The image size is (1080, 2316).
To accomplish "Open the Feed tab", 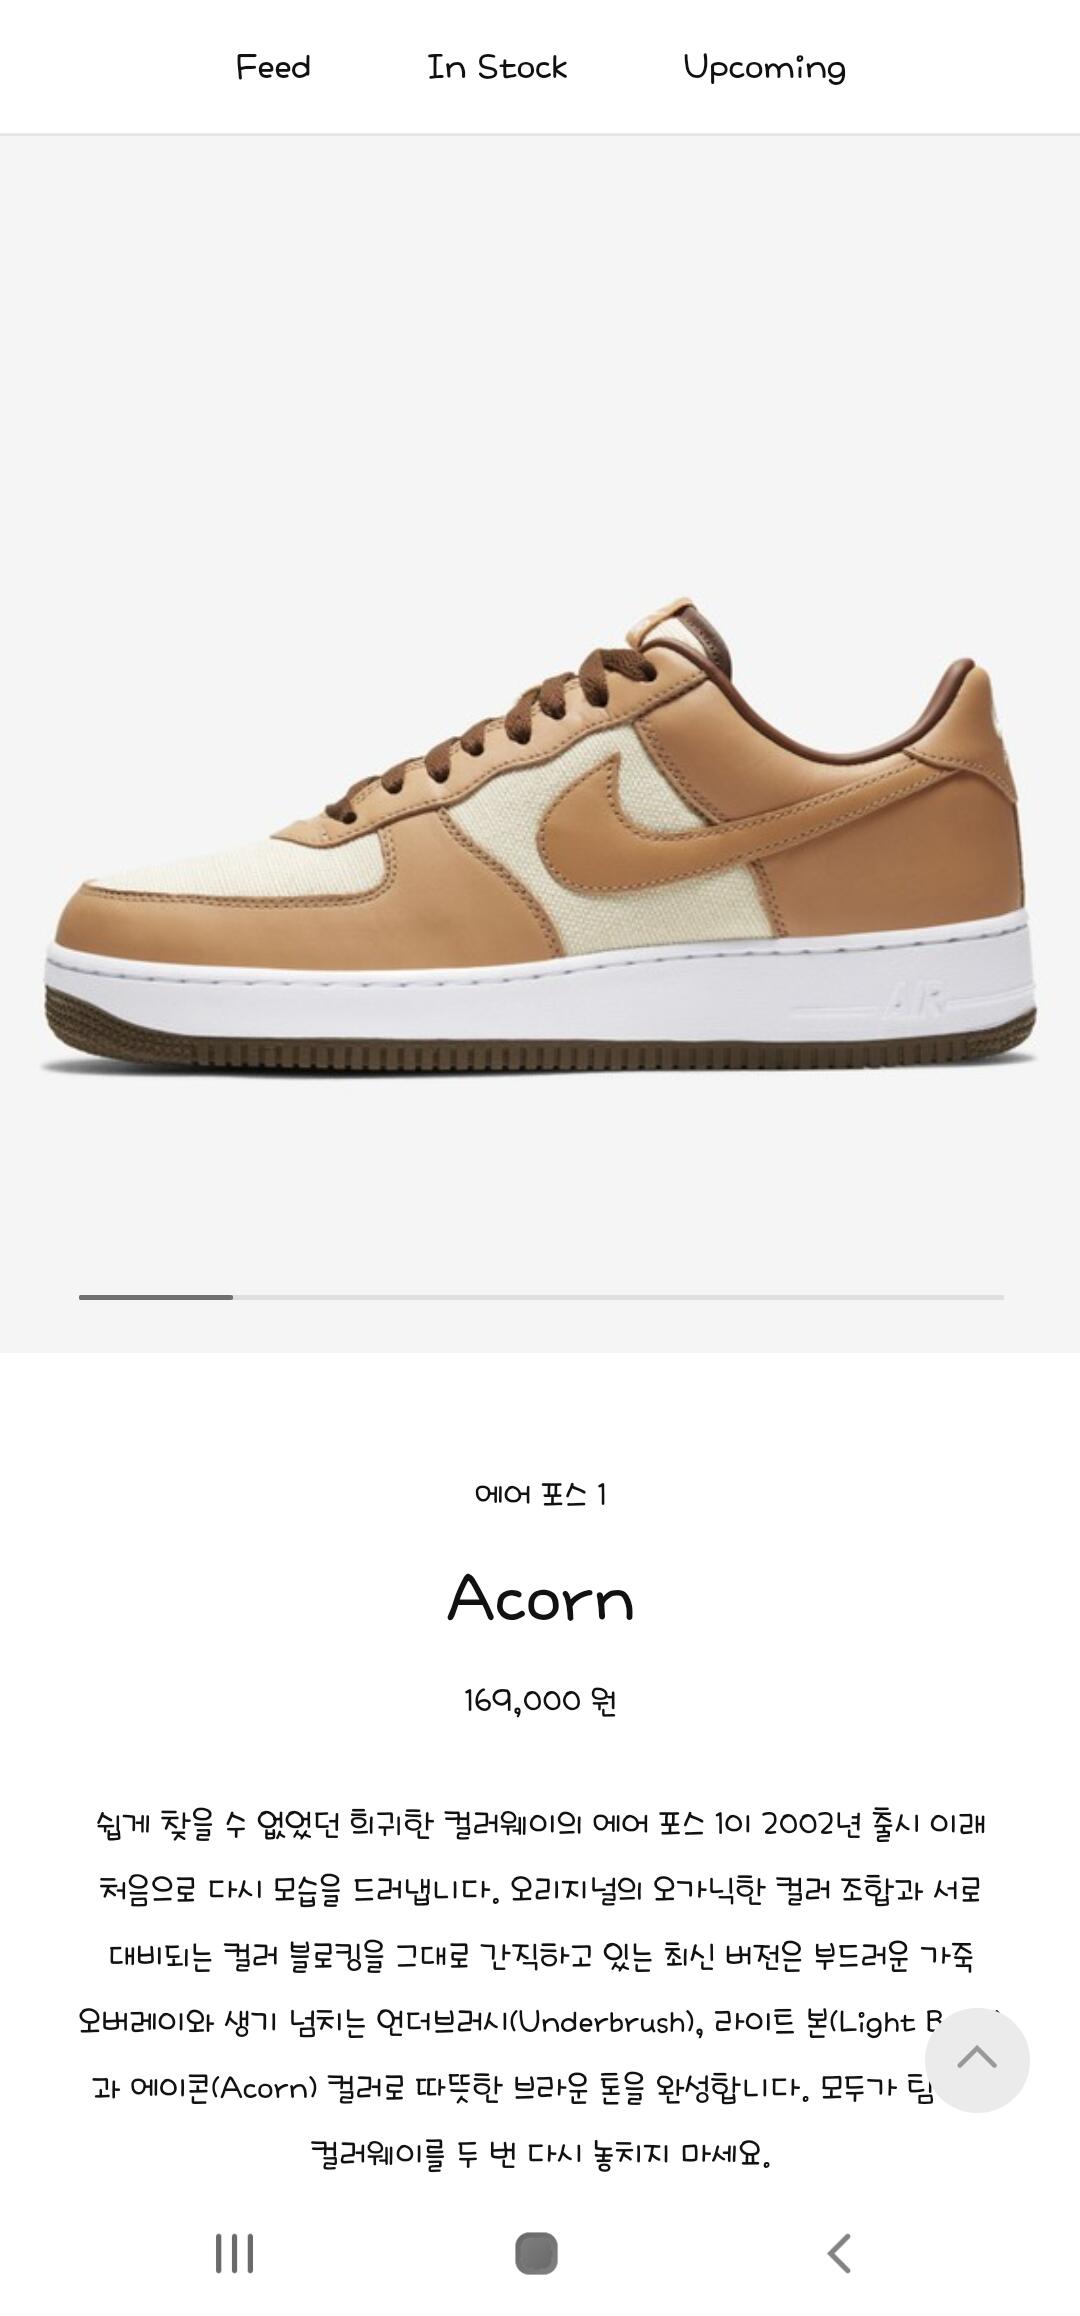I will click(273, 67).
